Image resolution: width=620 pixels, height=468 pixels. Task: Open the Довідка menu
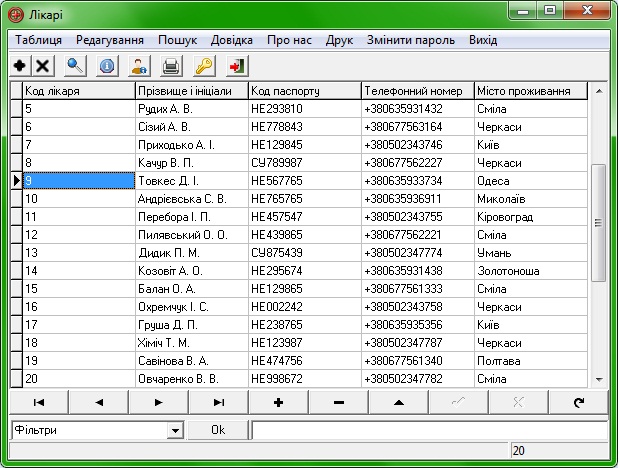[x=232, y=40]
